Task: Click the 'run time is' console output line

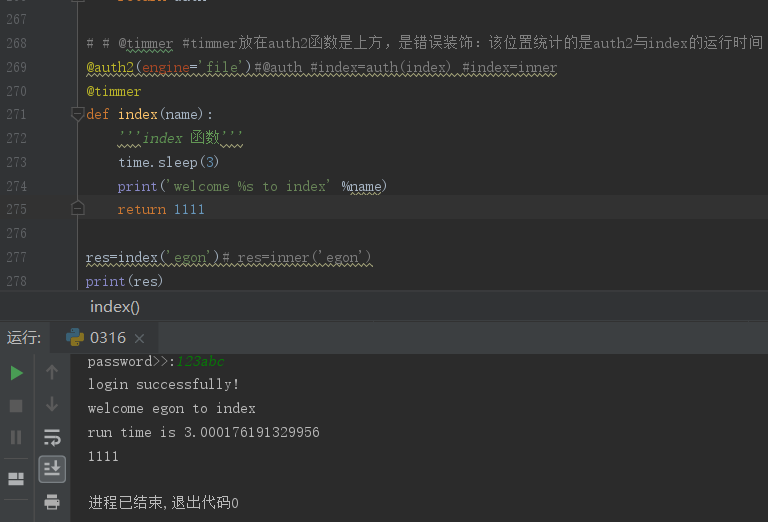Action: [203, 433]
